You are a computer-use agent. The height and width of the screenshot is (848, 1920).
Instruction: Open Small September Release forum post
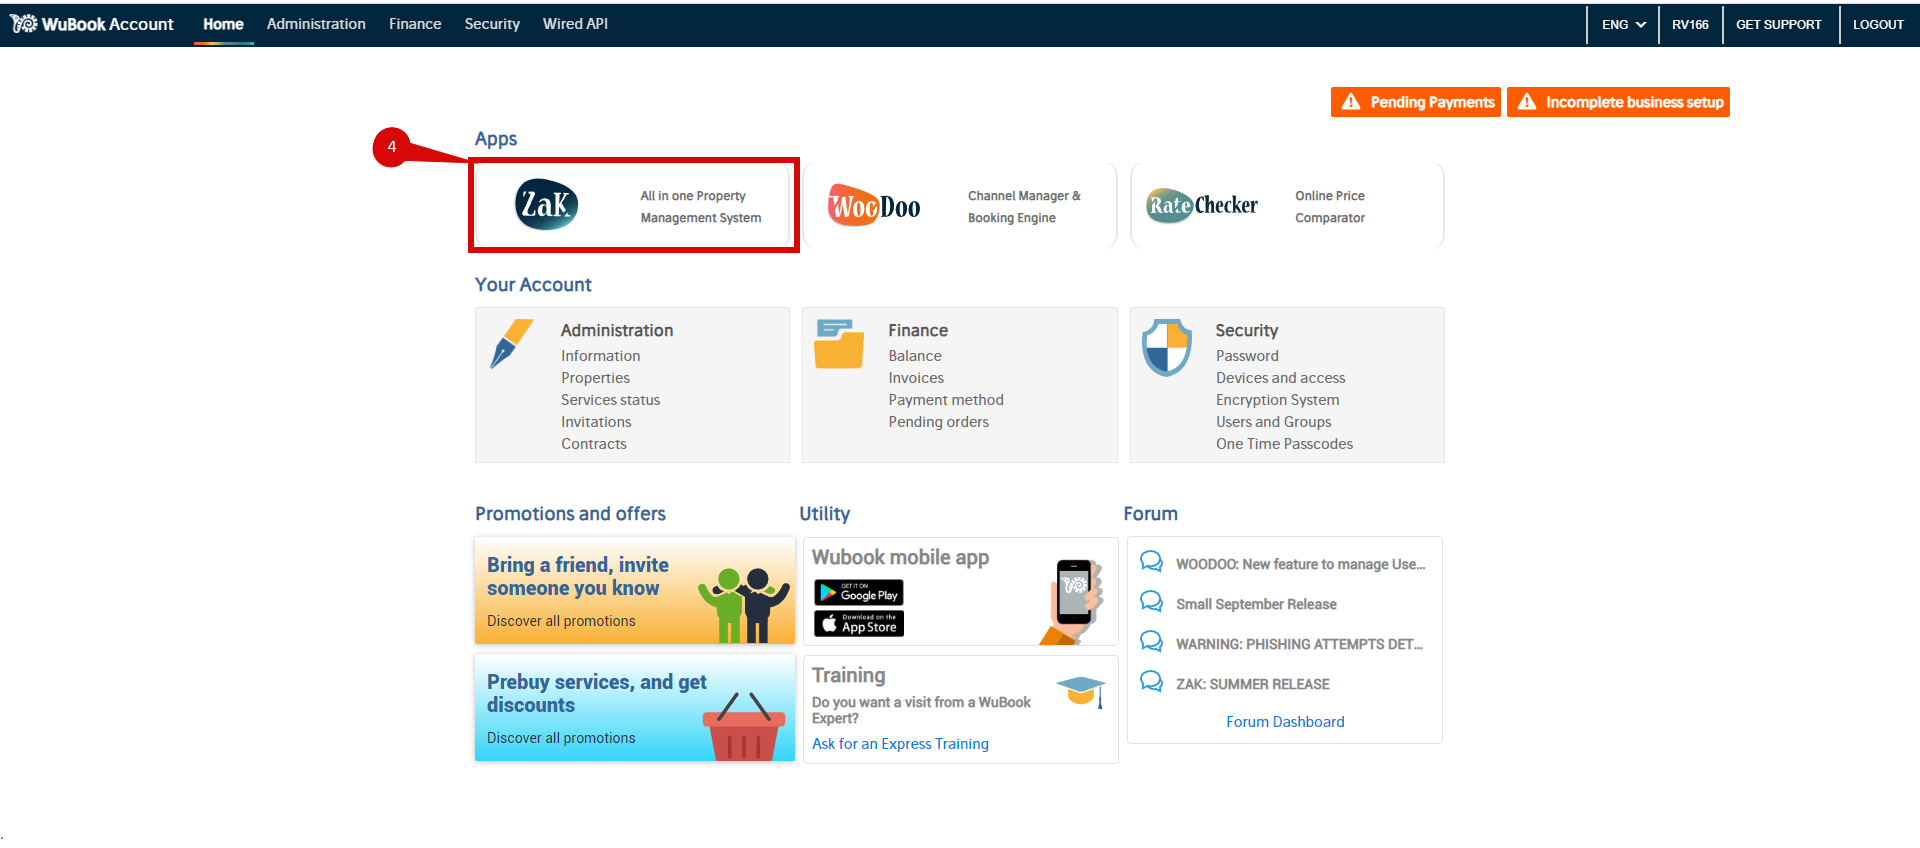1256,604
